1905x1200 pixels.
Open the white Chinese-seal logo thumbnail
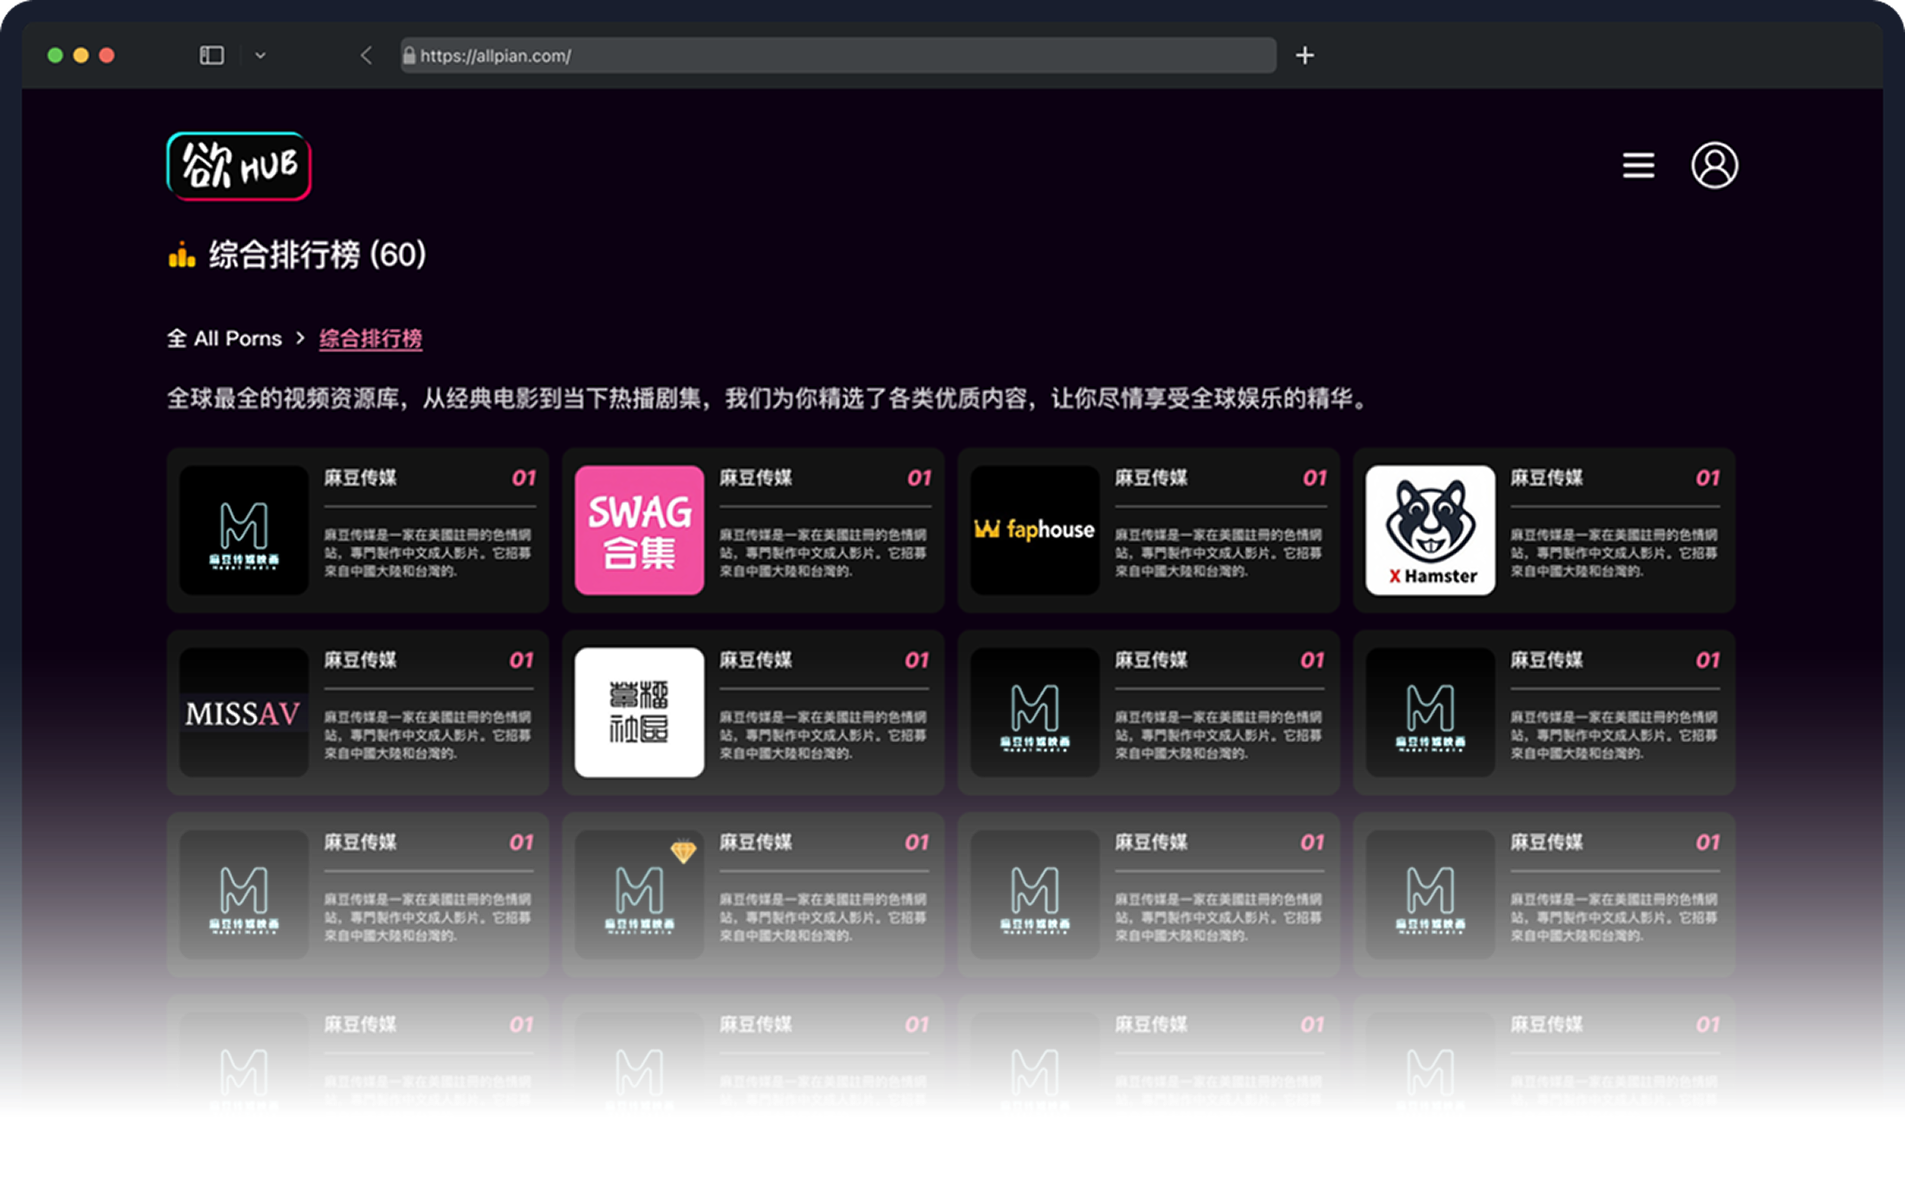pos(639,713)
